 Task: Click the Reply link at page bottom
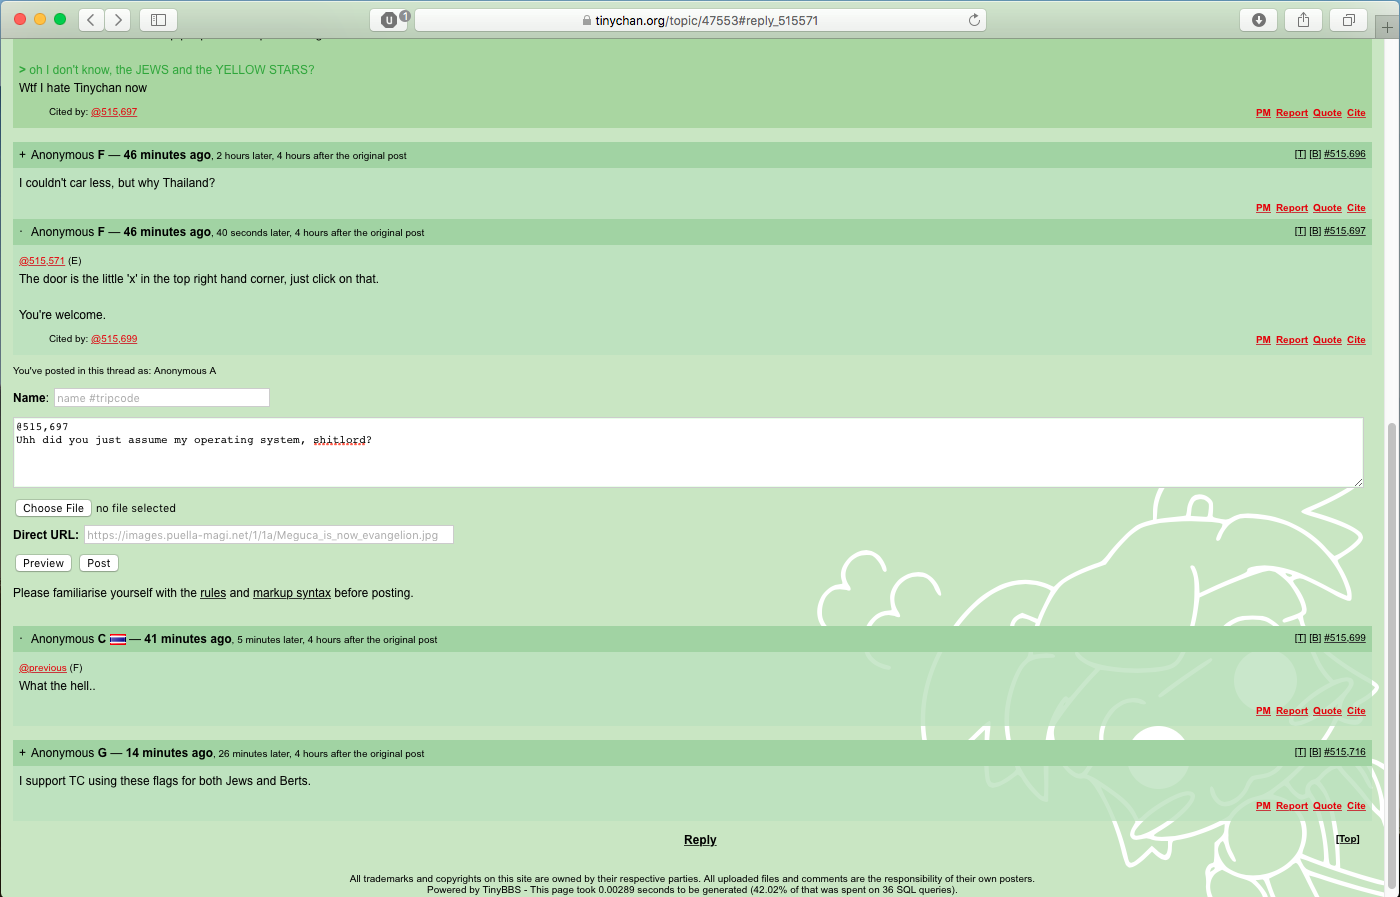[x=700, y=840]
